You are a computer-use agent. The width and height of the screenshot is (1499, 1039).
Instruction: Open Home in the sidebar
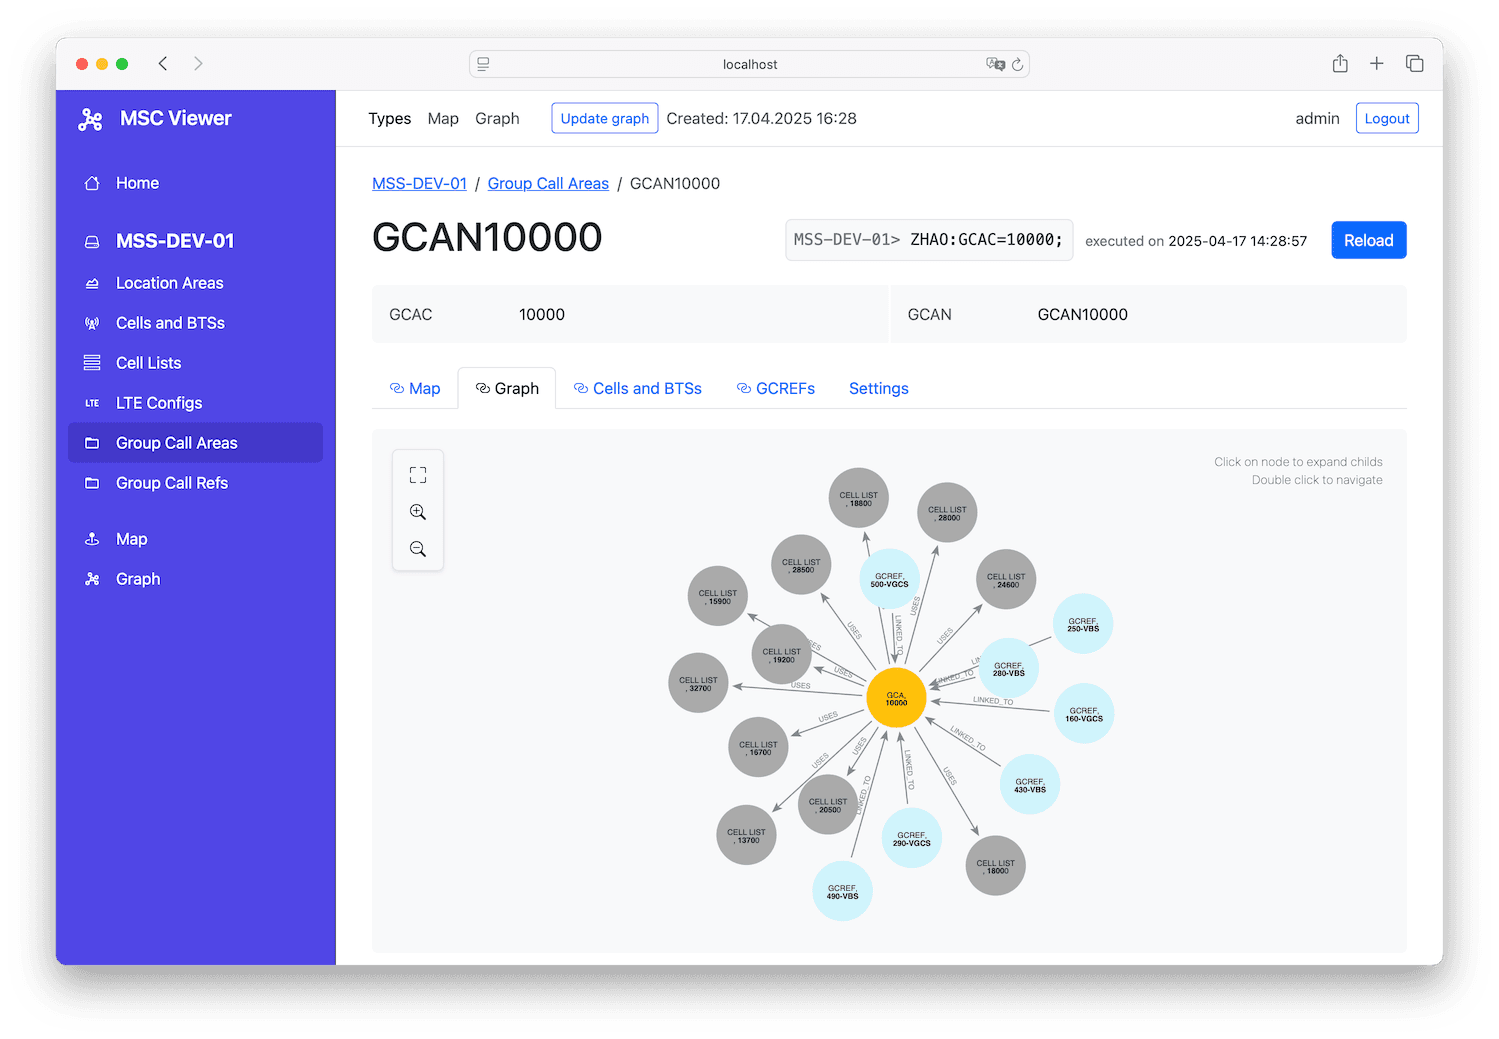137,183
